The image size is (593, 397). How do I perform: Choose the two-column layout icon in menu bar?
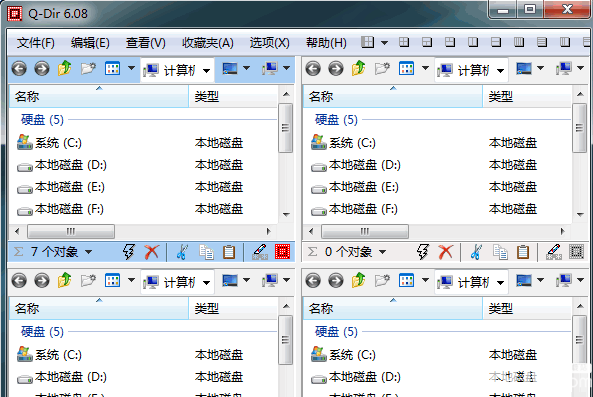pyautogui.click(x=473, y=42)
